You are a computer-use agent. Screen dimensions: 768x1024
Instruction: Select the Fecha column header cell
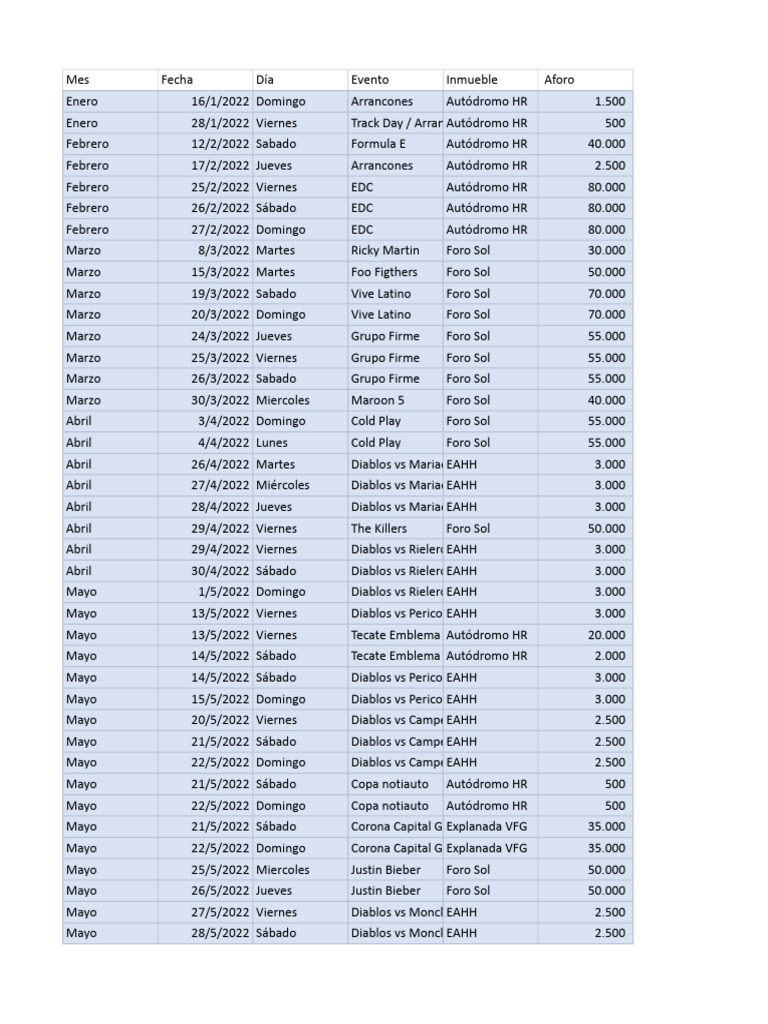[x=205, y=80]
